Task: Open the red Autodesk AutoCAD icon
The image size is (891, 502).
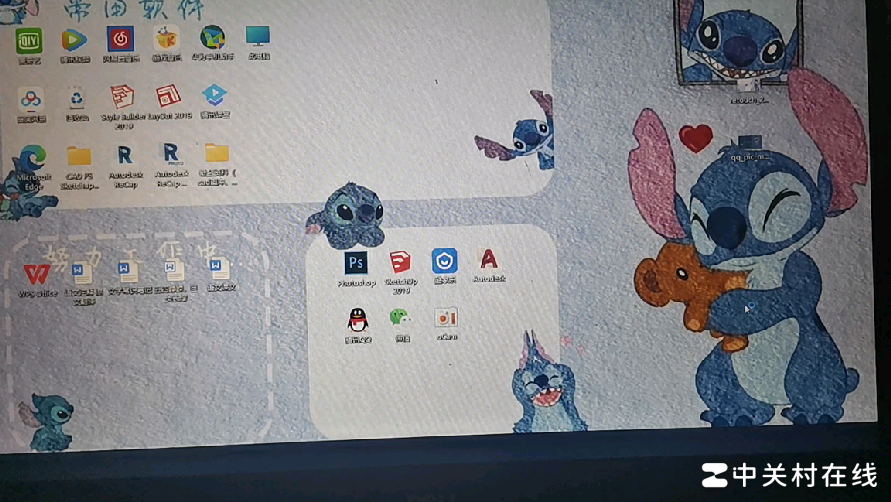Action: coord(488,260)
